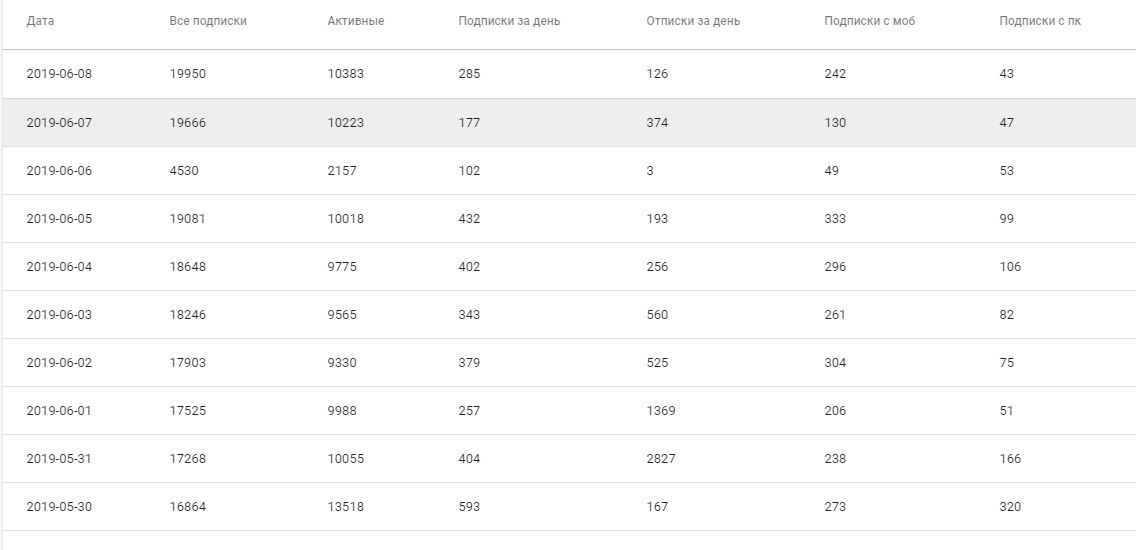Select the 2019-05-30 date cell

click(x=59, y=507)
